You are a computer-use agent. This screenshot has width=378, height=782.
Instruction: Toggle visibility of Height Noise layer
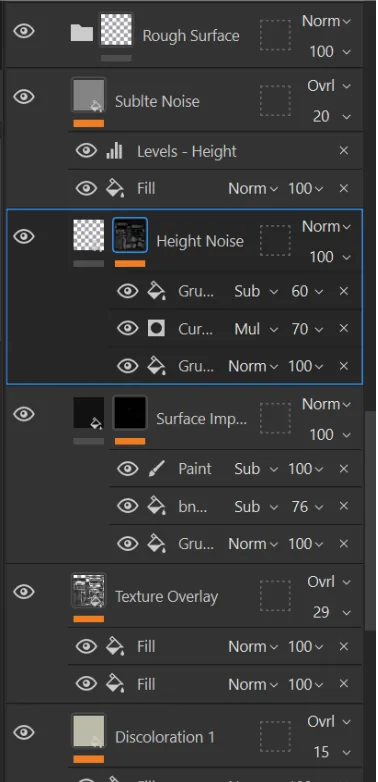click(x=24, y=236)
